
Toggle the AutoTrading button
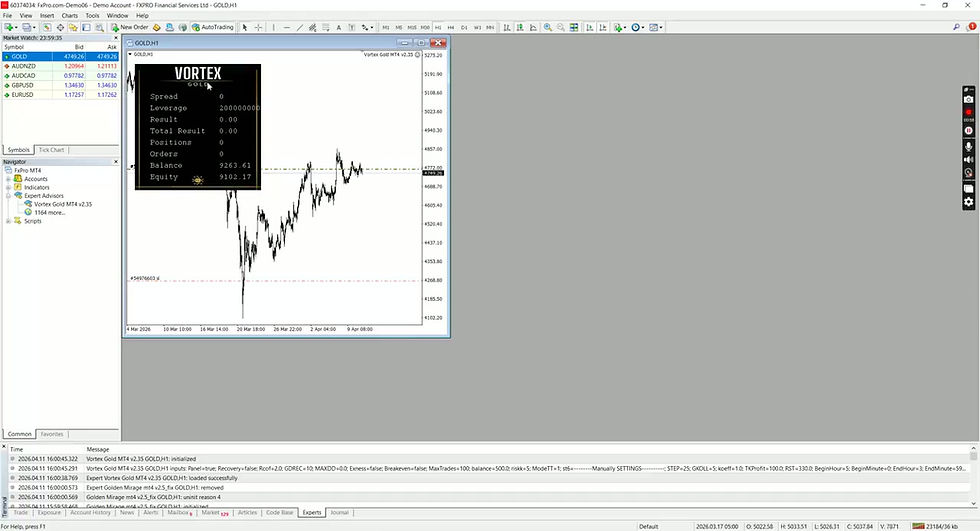pyautogui.click(x=212, y=27)
